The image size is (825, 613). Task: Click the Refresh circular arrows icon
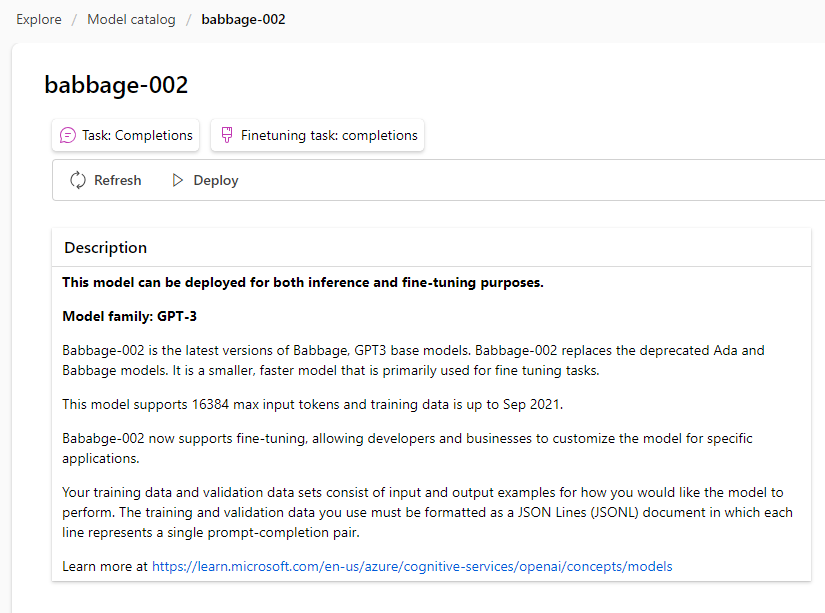click(78, 180)
